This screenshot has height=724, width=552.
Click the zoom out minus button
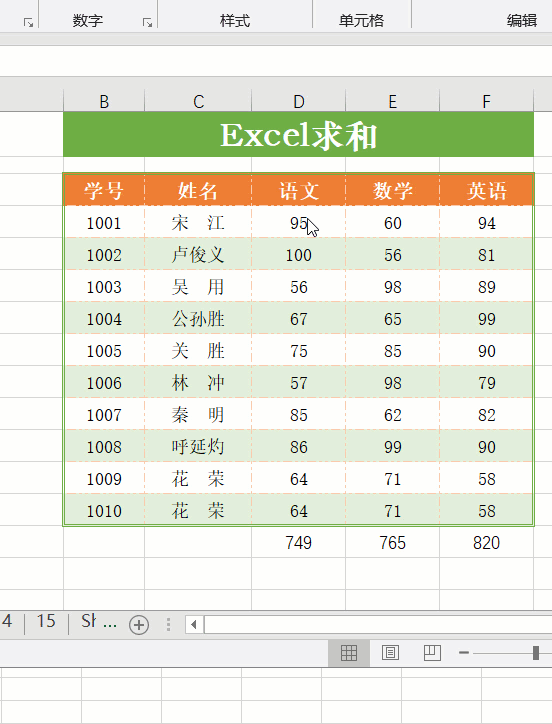464,652
